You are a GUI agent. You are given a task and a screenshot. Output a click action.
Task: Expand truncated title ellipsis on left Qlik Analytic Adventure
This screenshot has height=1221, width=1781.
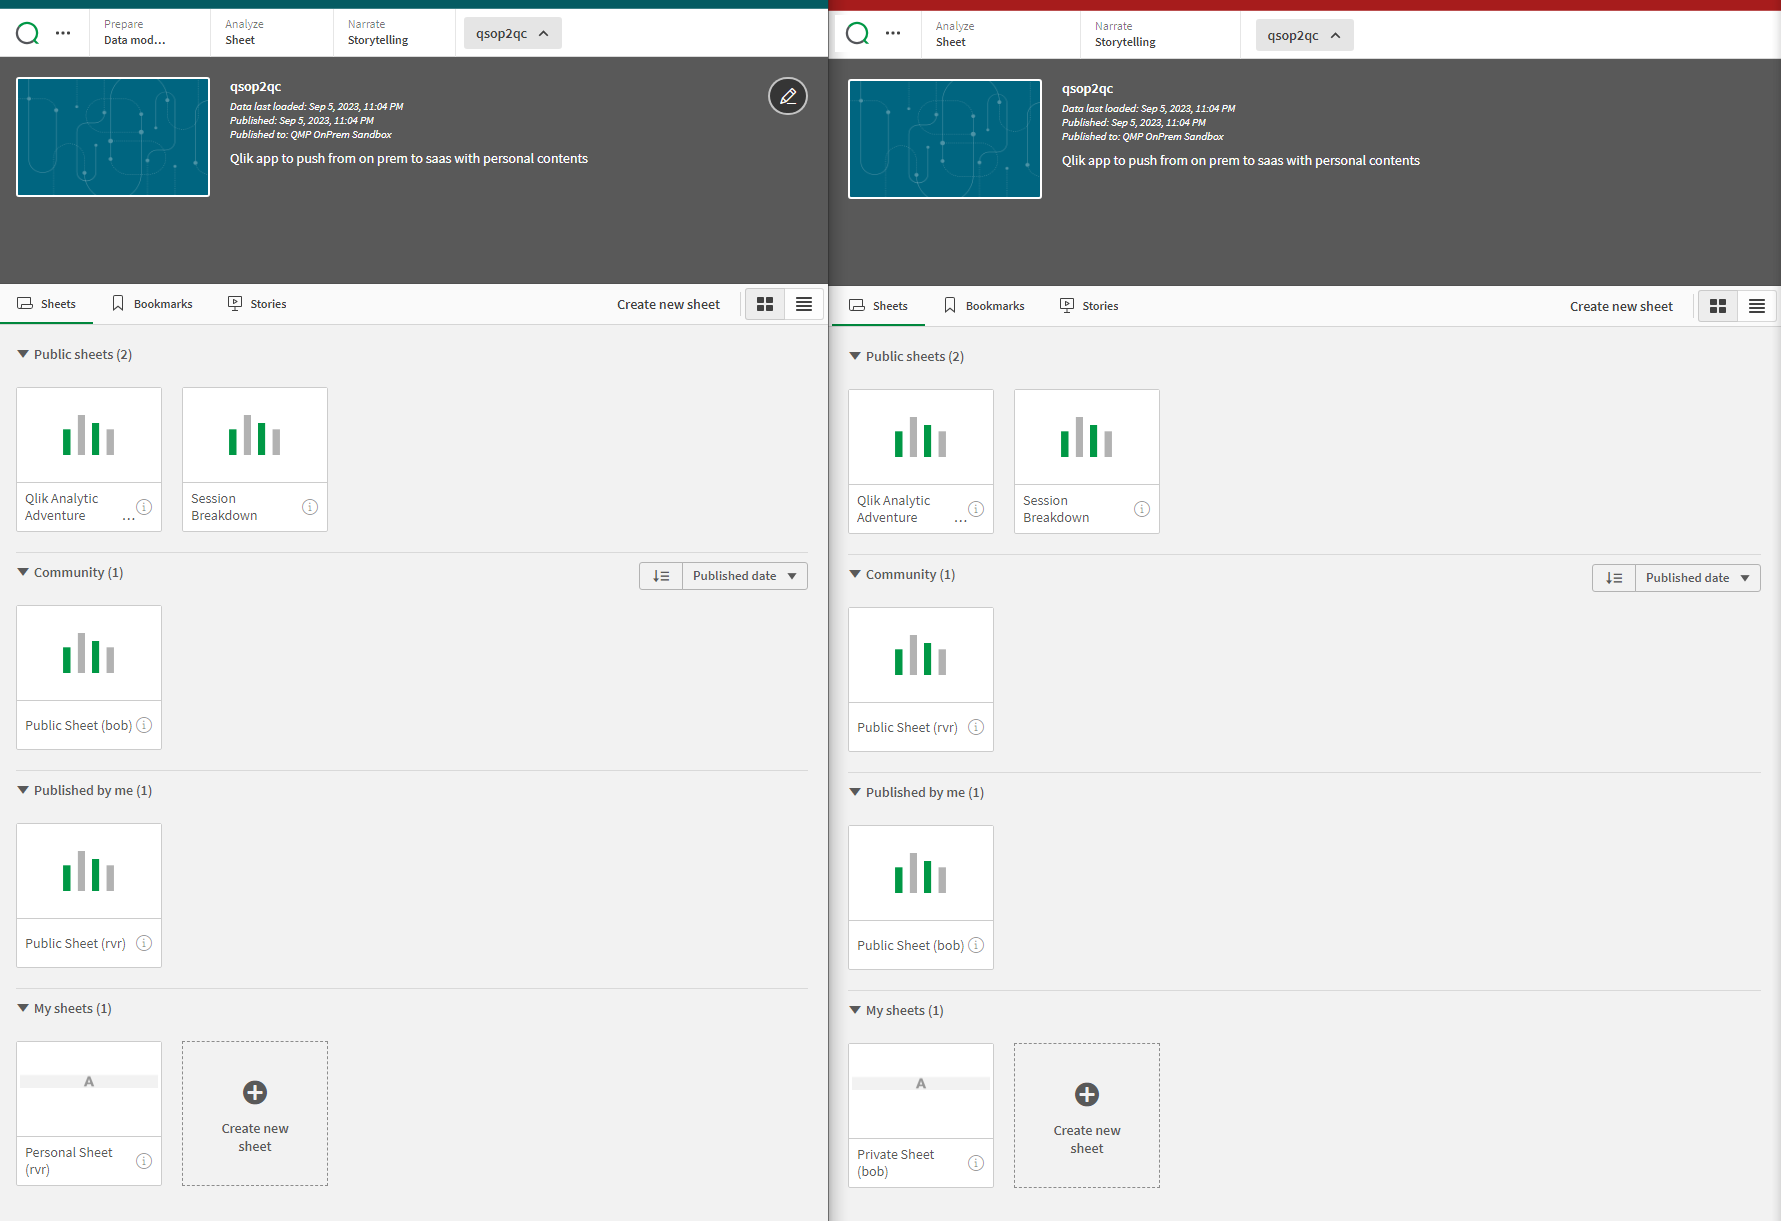pos(128,518)
